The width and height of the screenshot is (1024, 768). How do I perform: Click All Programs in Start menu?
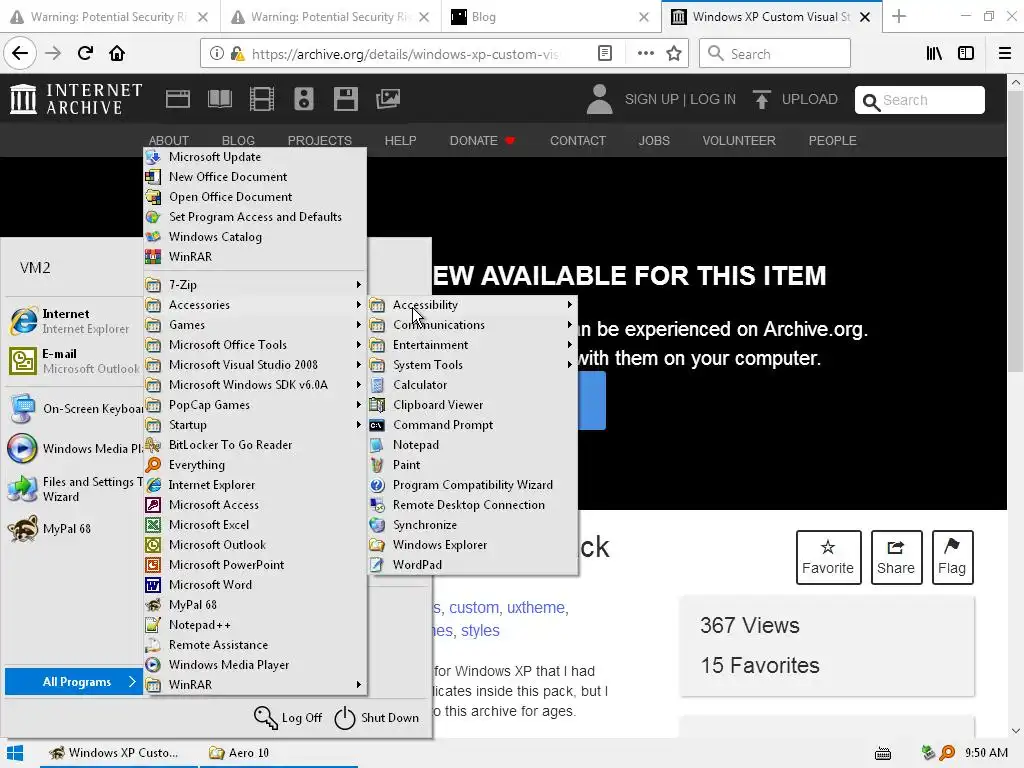(x=74, y=682)
